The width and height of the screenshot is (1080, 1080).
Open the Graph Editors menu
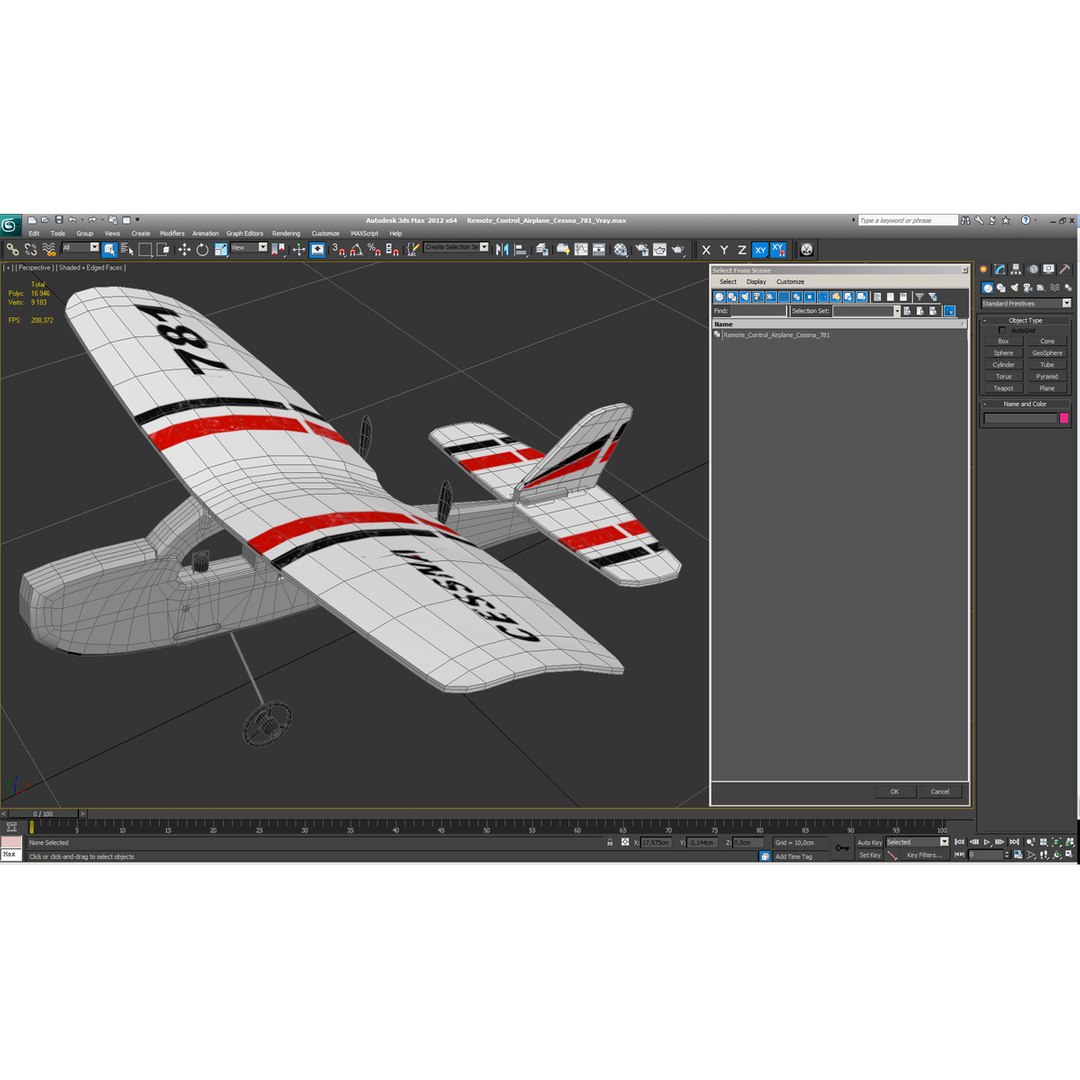pyautogui.click(x=245, y=233)
